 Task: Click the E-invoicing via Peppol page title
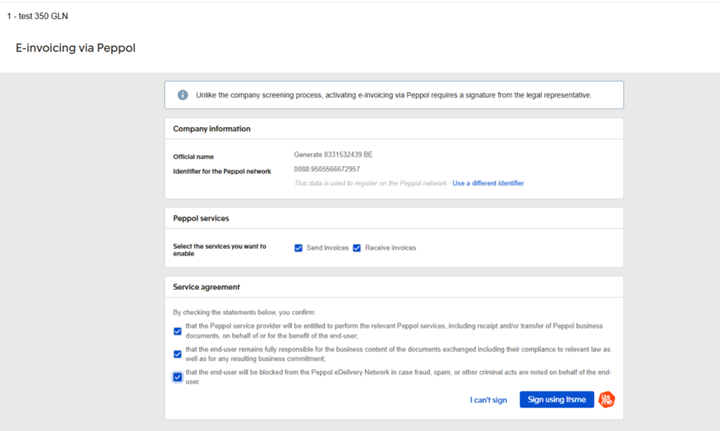pos(76,48)
